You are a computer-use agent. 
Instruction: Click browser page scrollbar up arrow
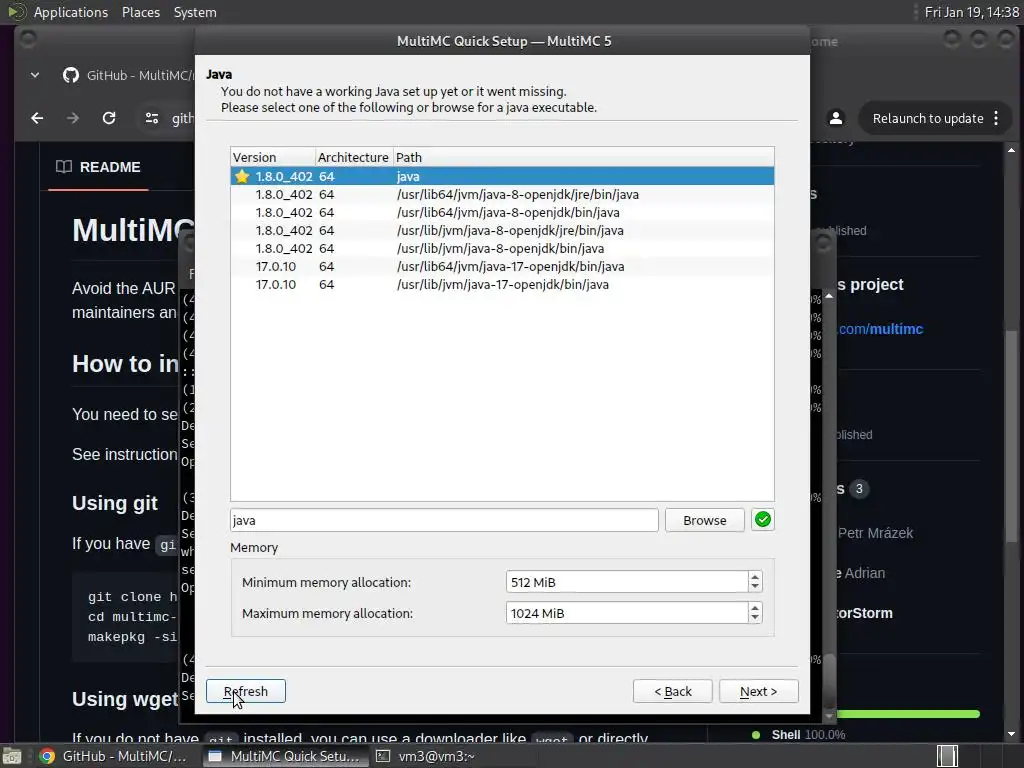(x=1012, y=150)
